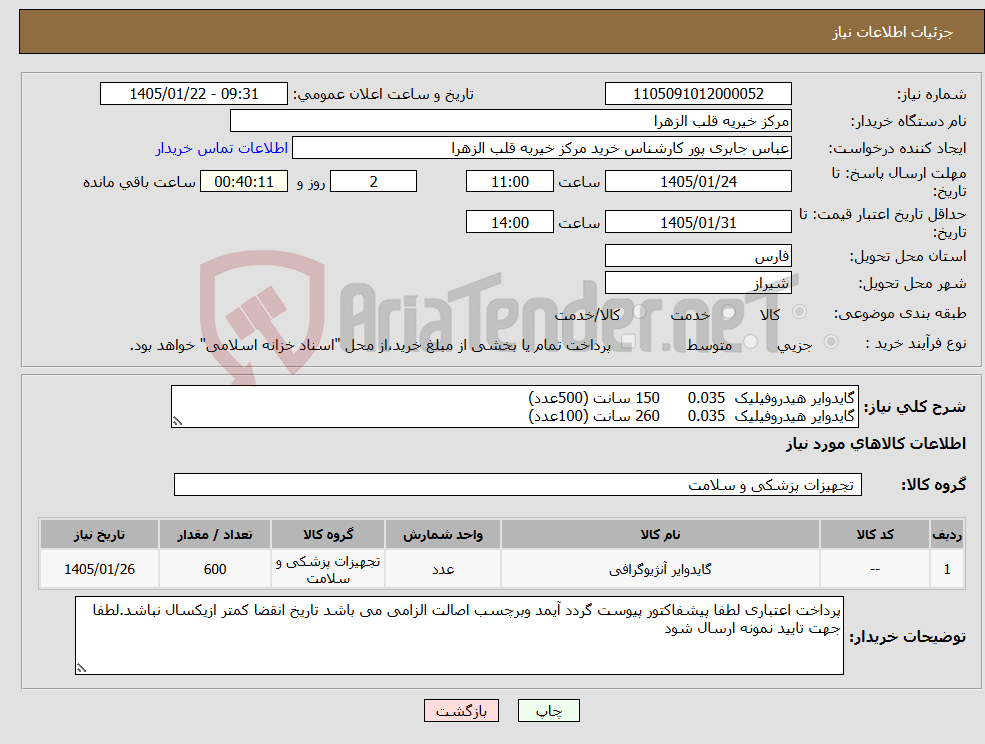Click the need date cell 1405/01/26
Screen dimensions: 985x744
pos(99,569)
